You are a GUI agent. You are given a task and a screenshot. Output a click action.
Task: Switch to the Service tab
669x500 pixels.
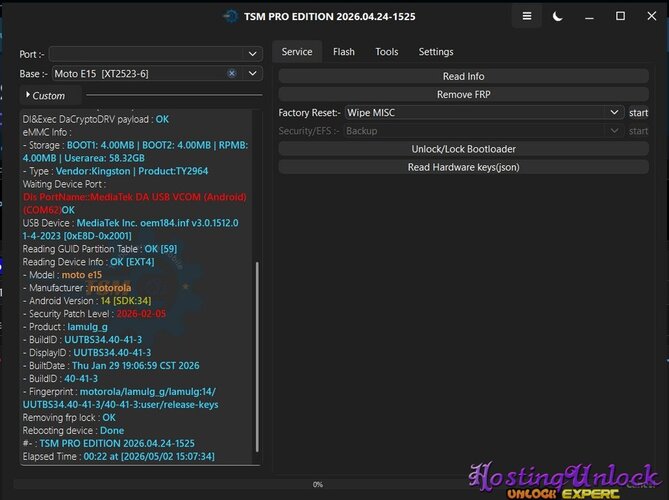tap(297, 52)
